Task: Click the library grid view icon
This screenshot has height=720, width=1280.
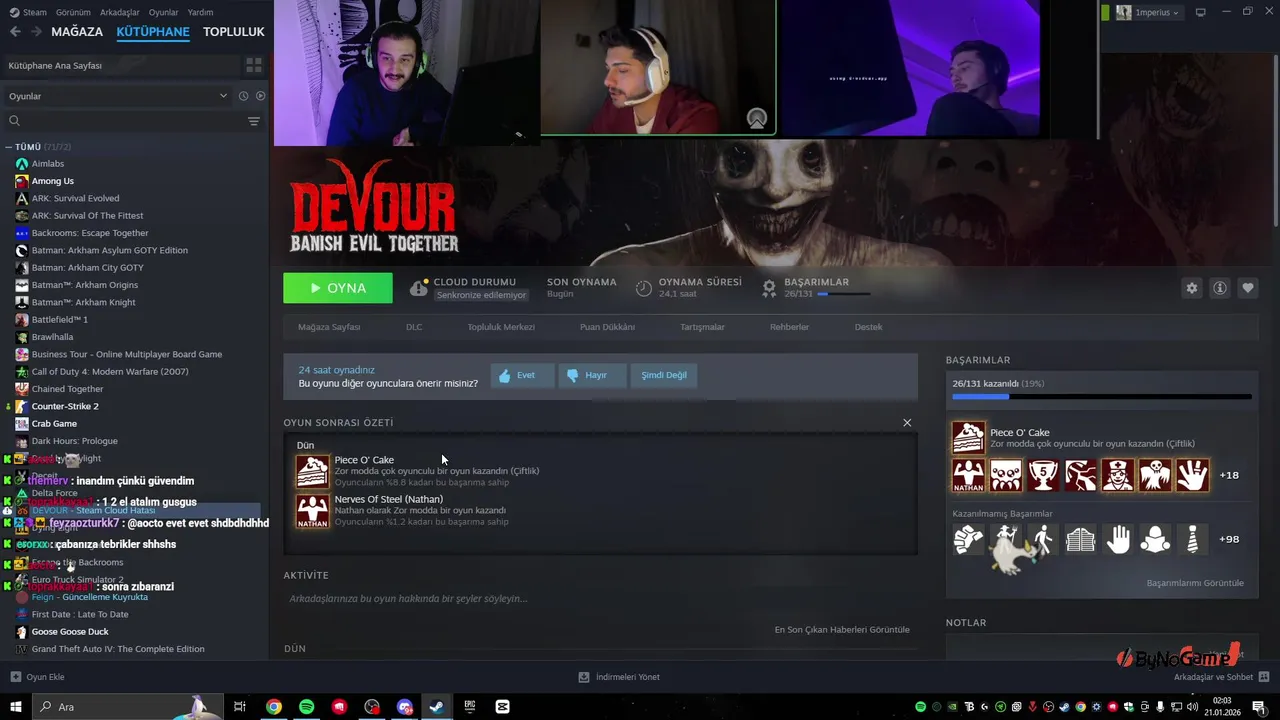Action: (x=254, y=65)
